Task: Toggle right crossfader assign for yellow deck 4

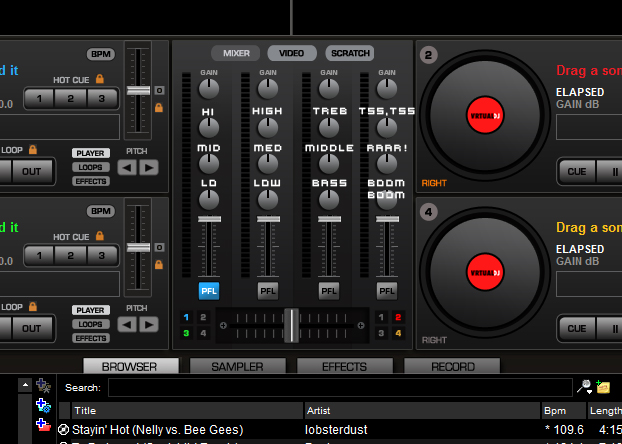Action: tap(398, 333)
